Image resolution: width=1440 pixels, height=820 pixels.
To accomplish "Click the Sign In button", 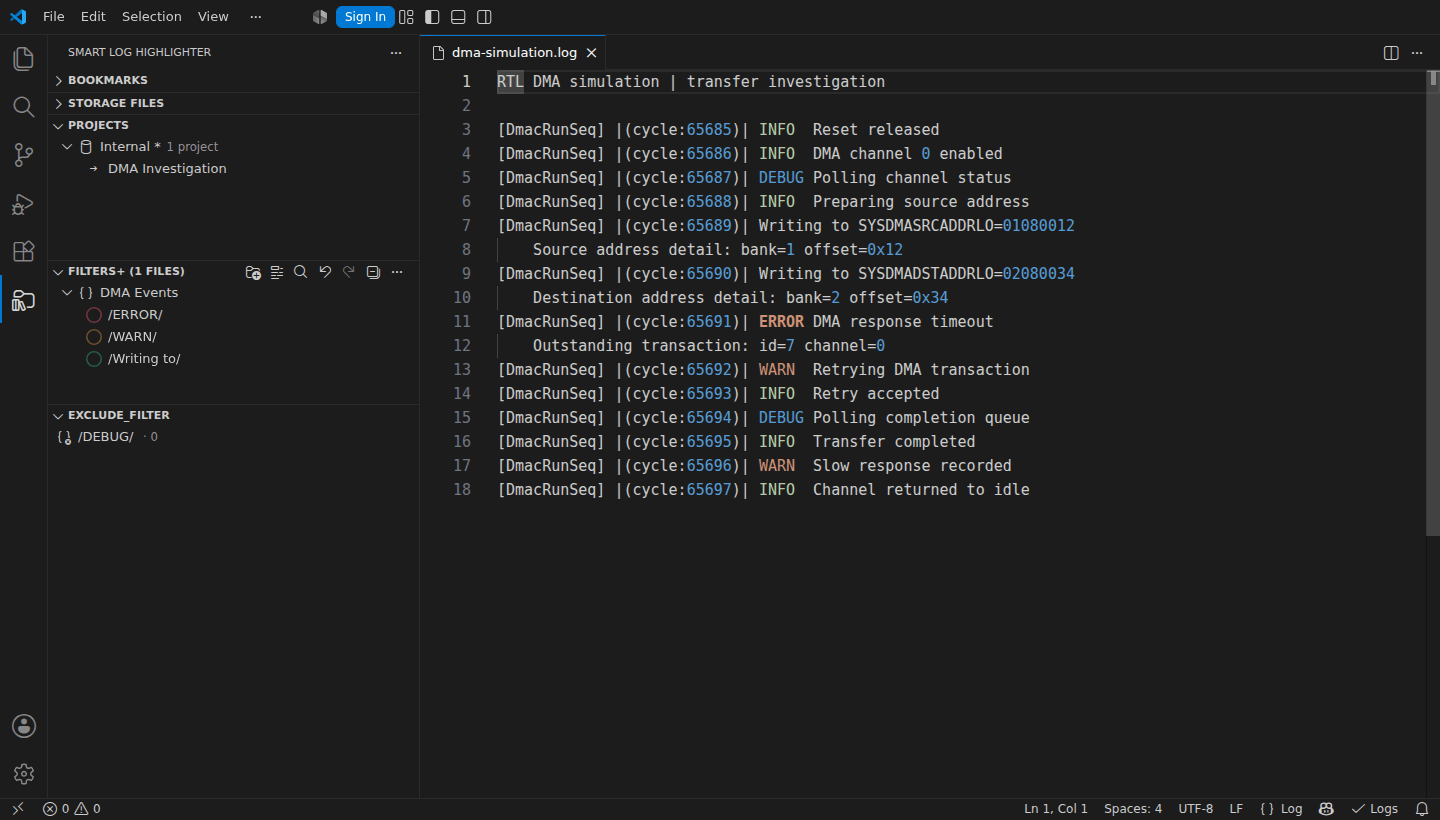I will tap(365, 17).
